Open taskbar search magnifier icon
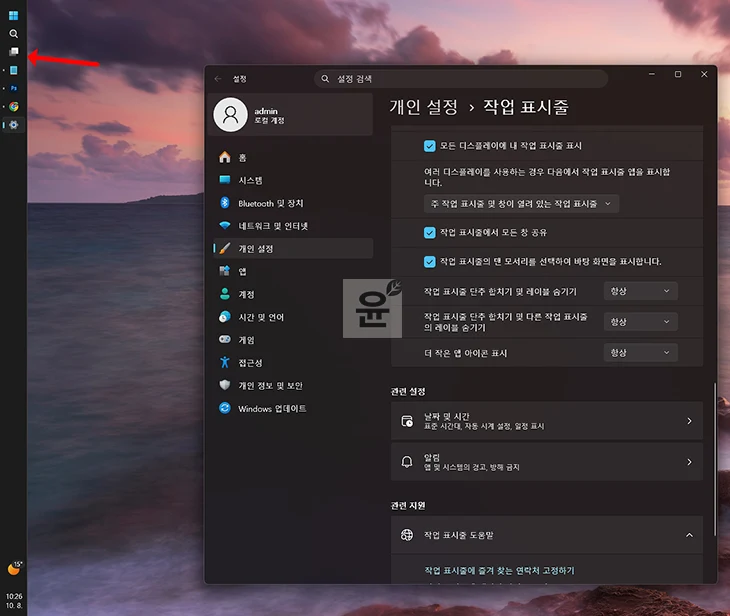The width and height of the screenshot is (730, 616). click(x=14, y=34)
